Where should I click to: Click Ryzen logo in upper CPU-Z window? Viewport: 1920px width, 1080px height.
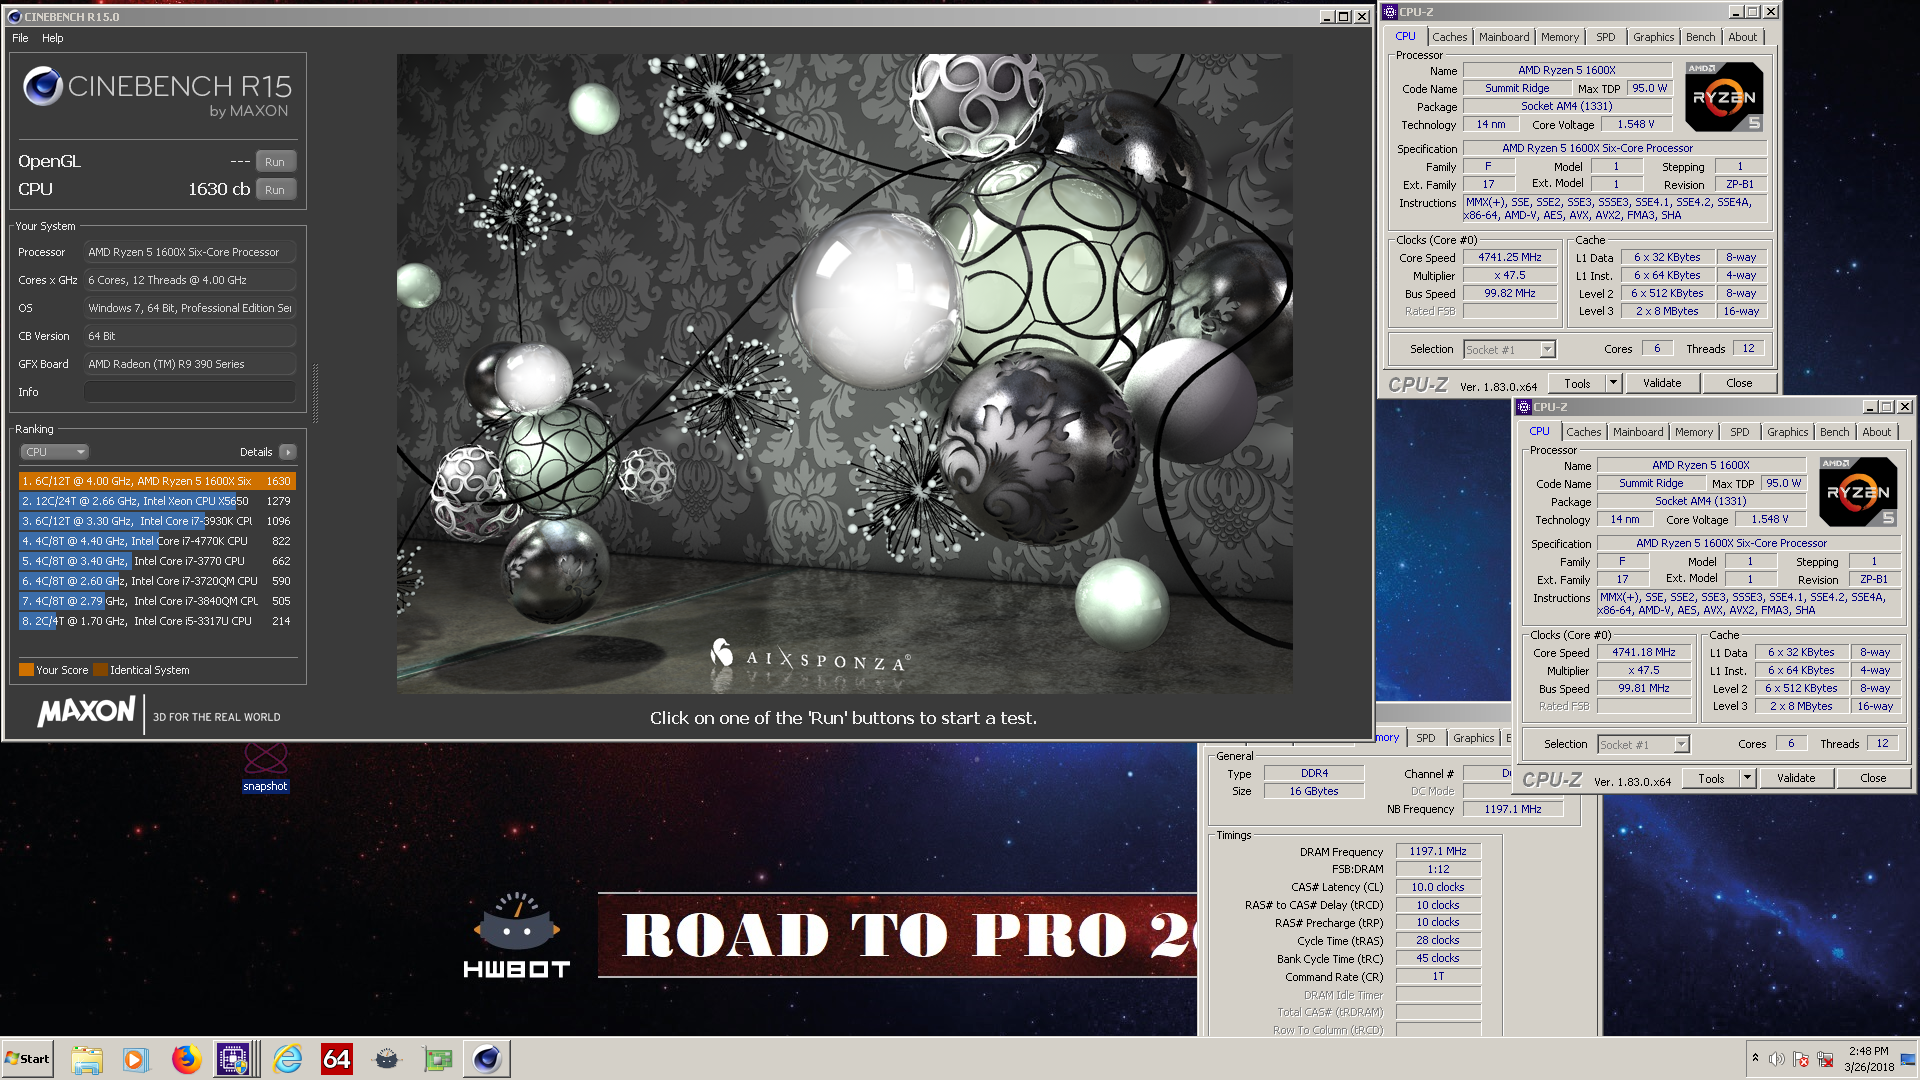pos(1724,97)
